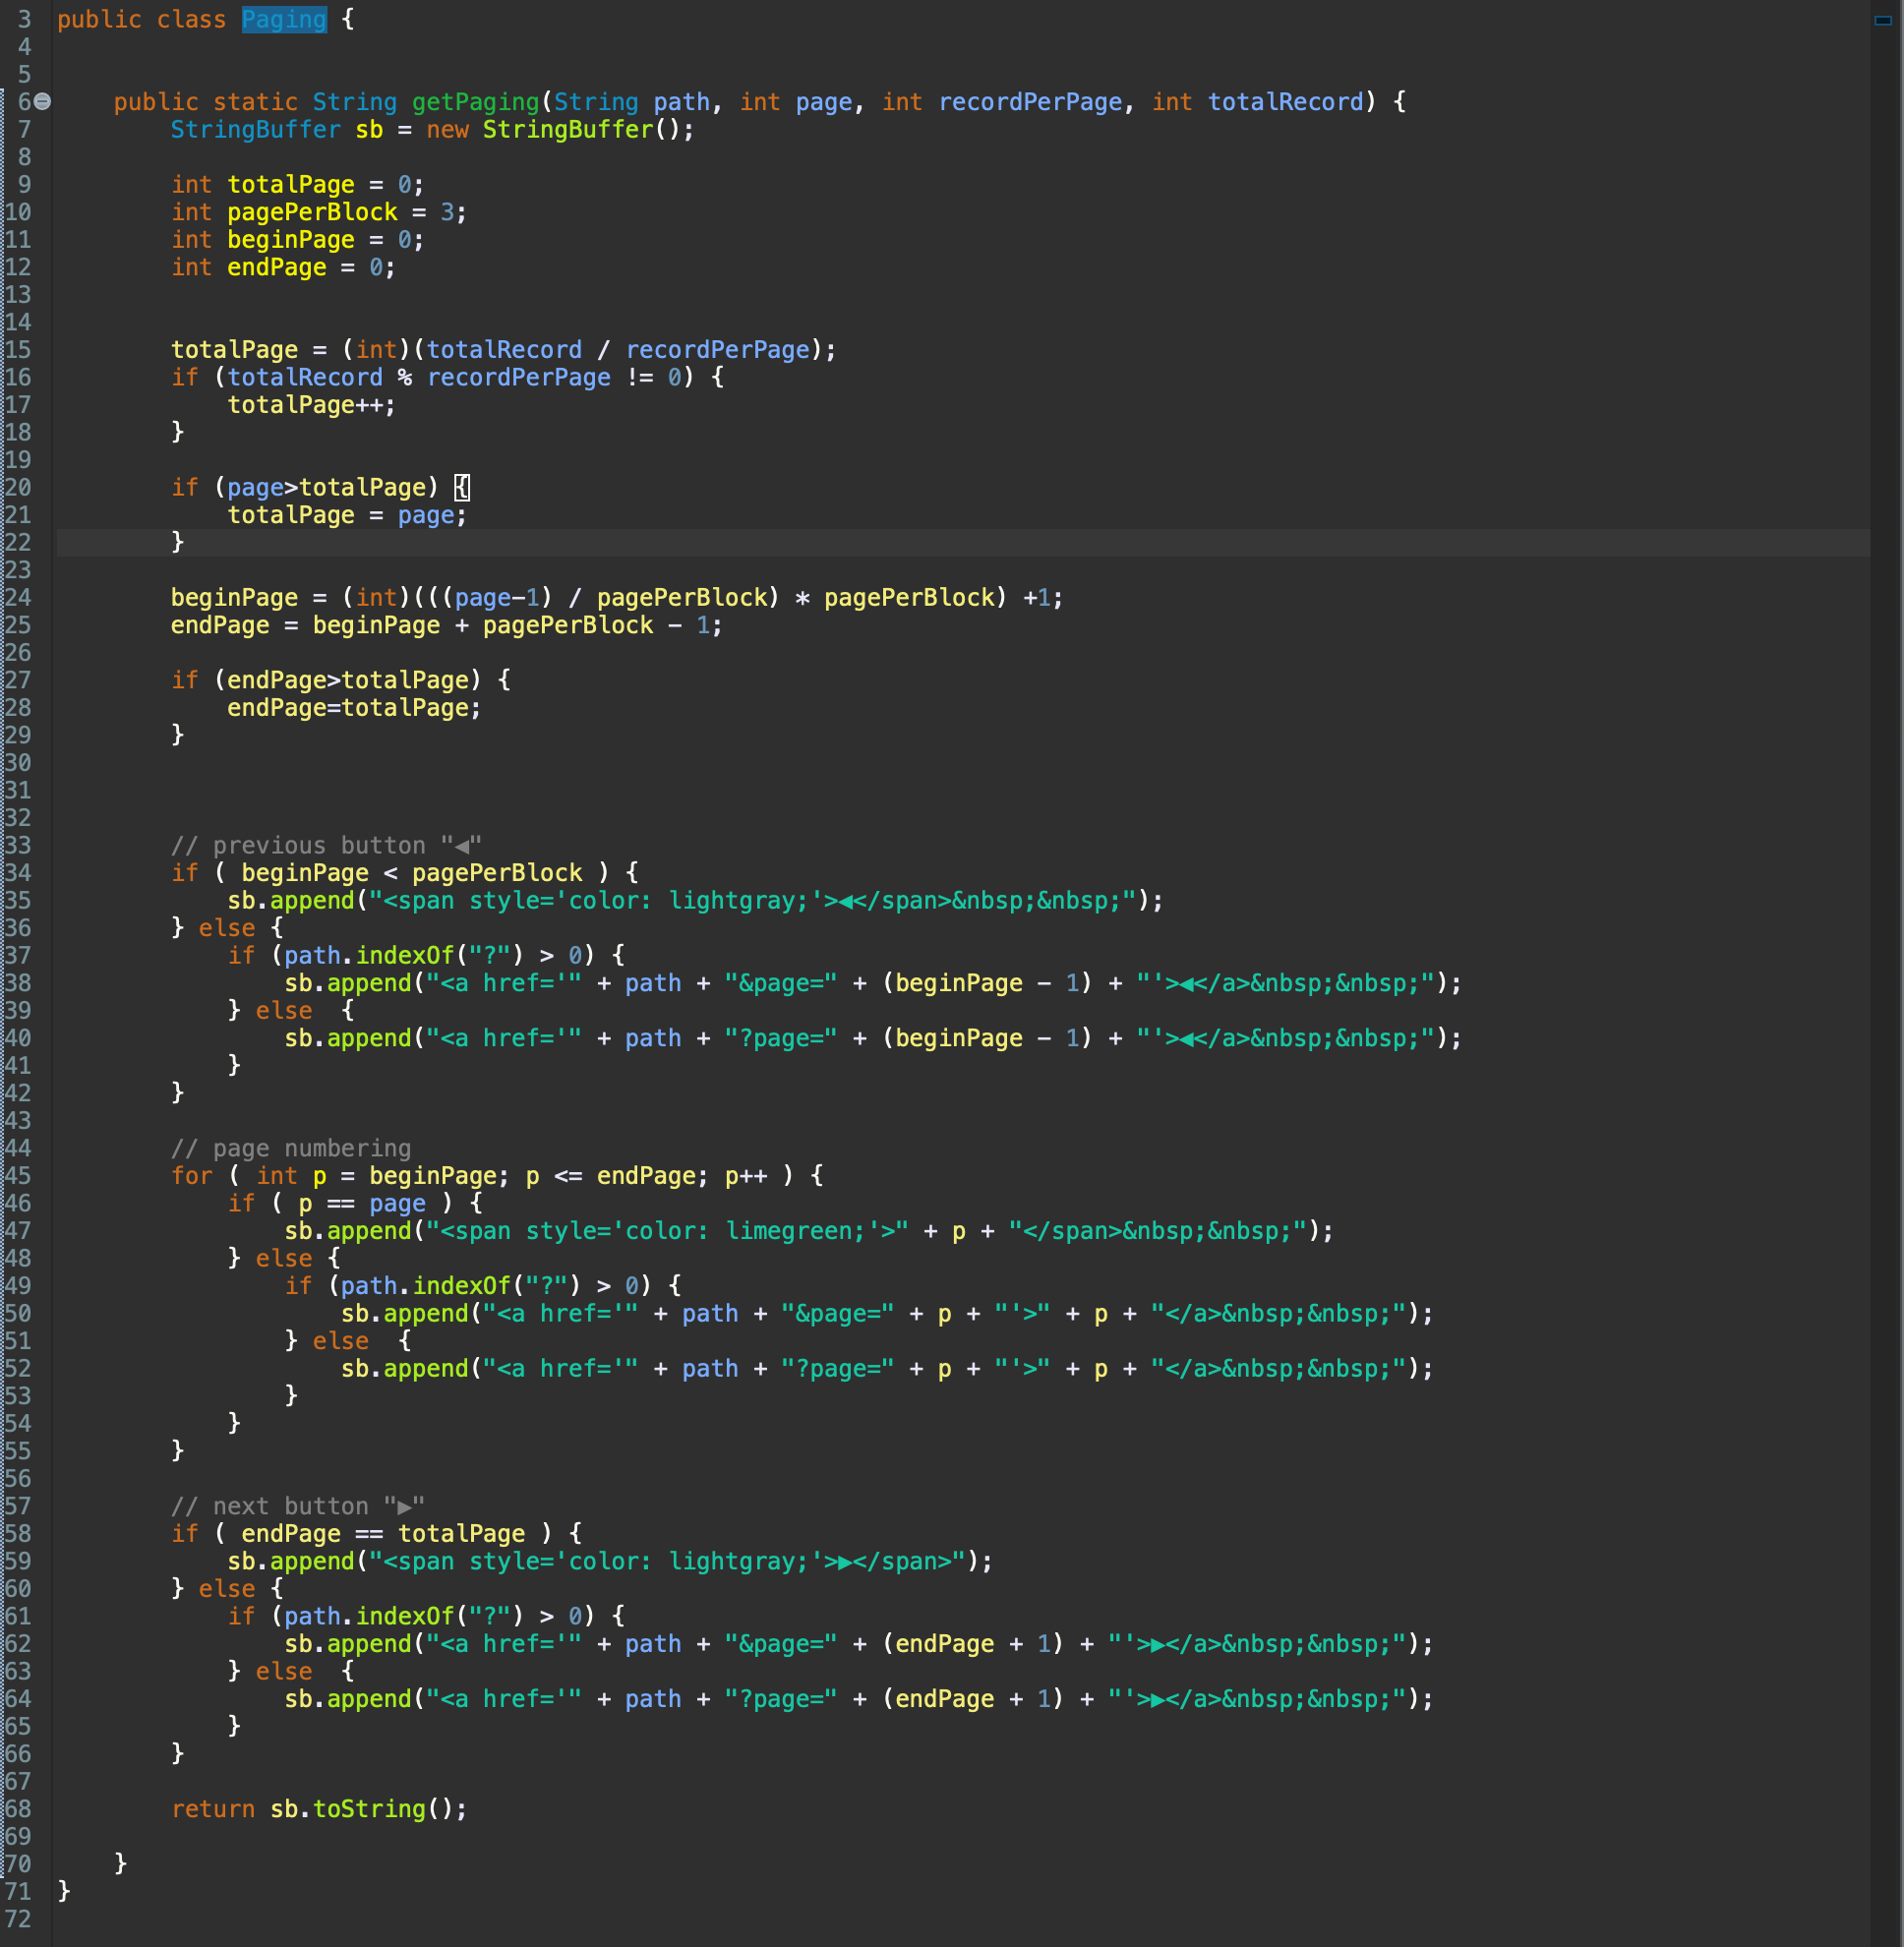
Task: Click the for keyword of page loop
Action: 191,1175
